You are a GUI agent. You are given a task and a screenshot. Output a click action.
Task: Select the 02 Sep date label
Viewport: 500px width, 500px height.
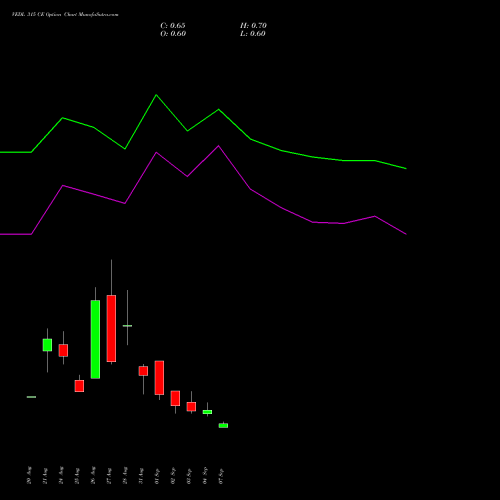coord(173,476)
